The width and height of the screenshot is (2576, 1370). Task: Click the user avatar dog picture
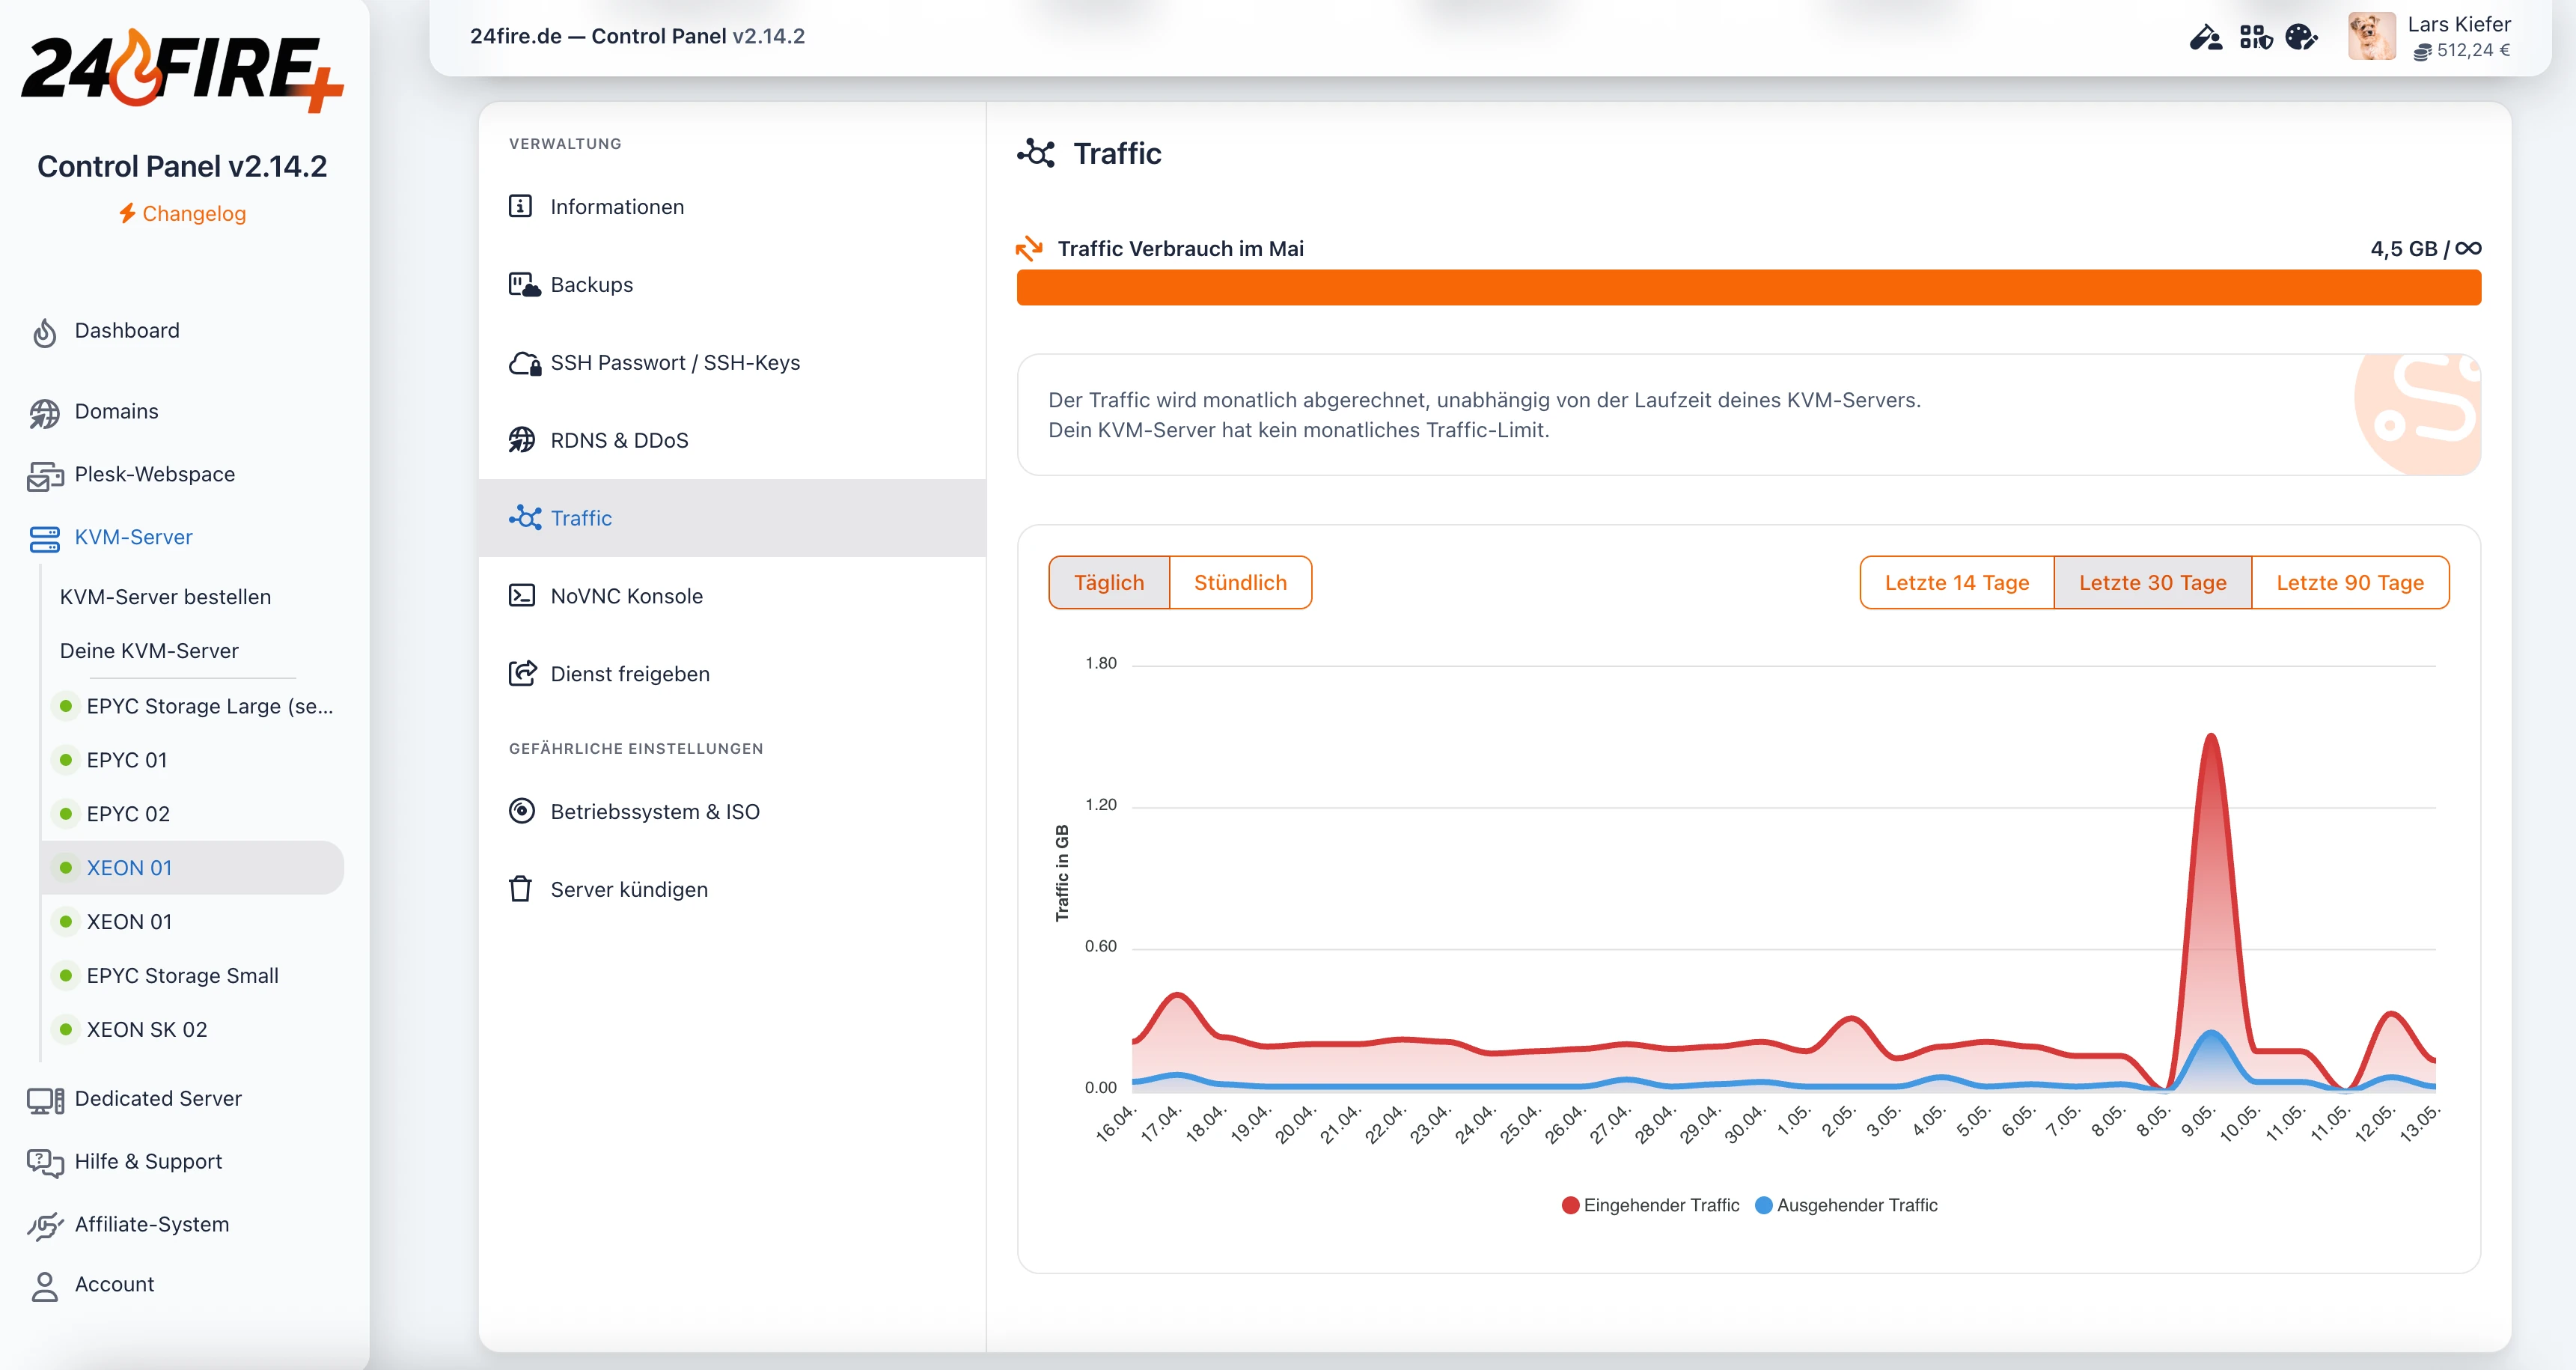[2372, 37]
